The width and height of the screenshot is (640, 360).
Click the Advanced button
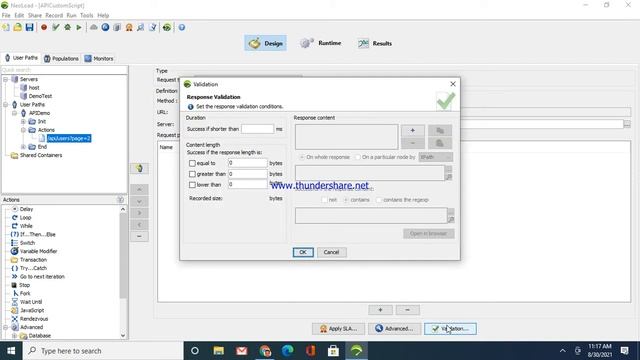[394, 329]
